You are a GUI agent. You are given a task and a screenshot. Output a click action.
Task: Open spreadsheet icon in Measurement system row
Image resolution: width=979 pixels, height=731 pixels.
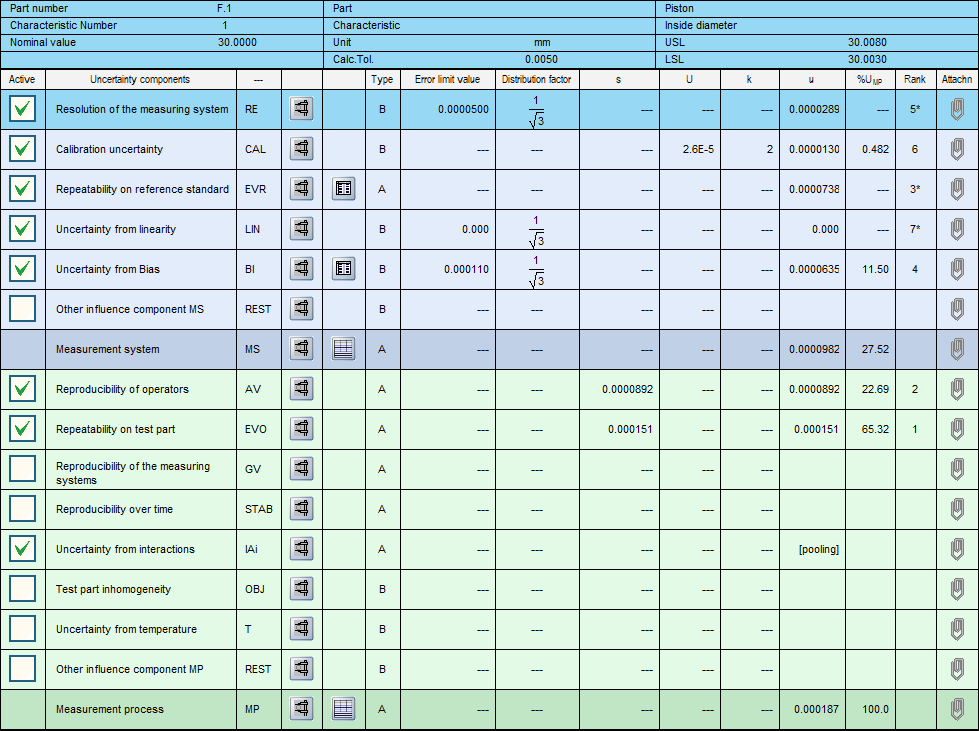[343, 348]
